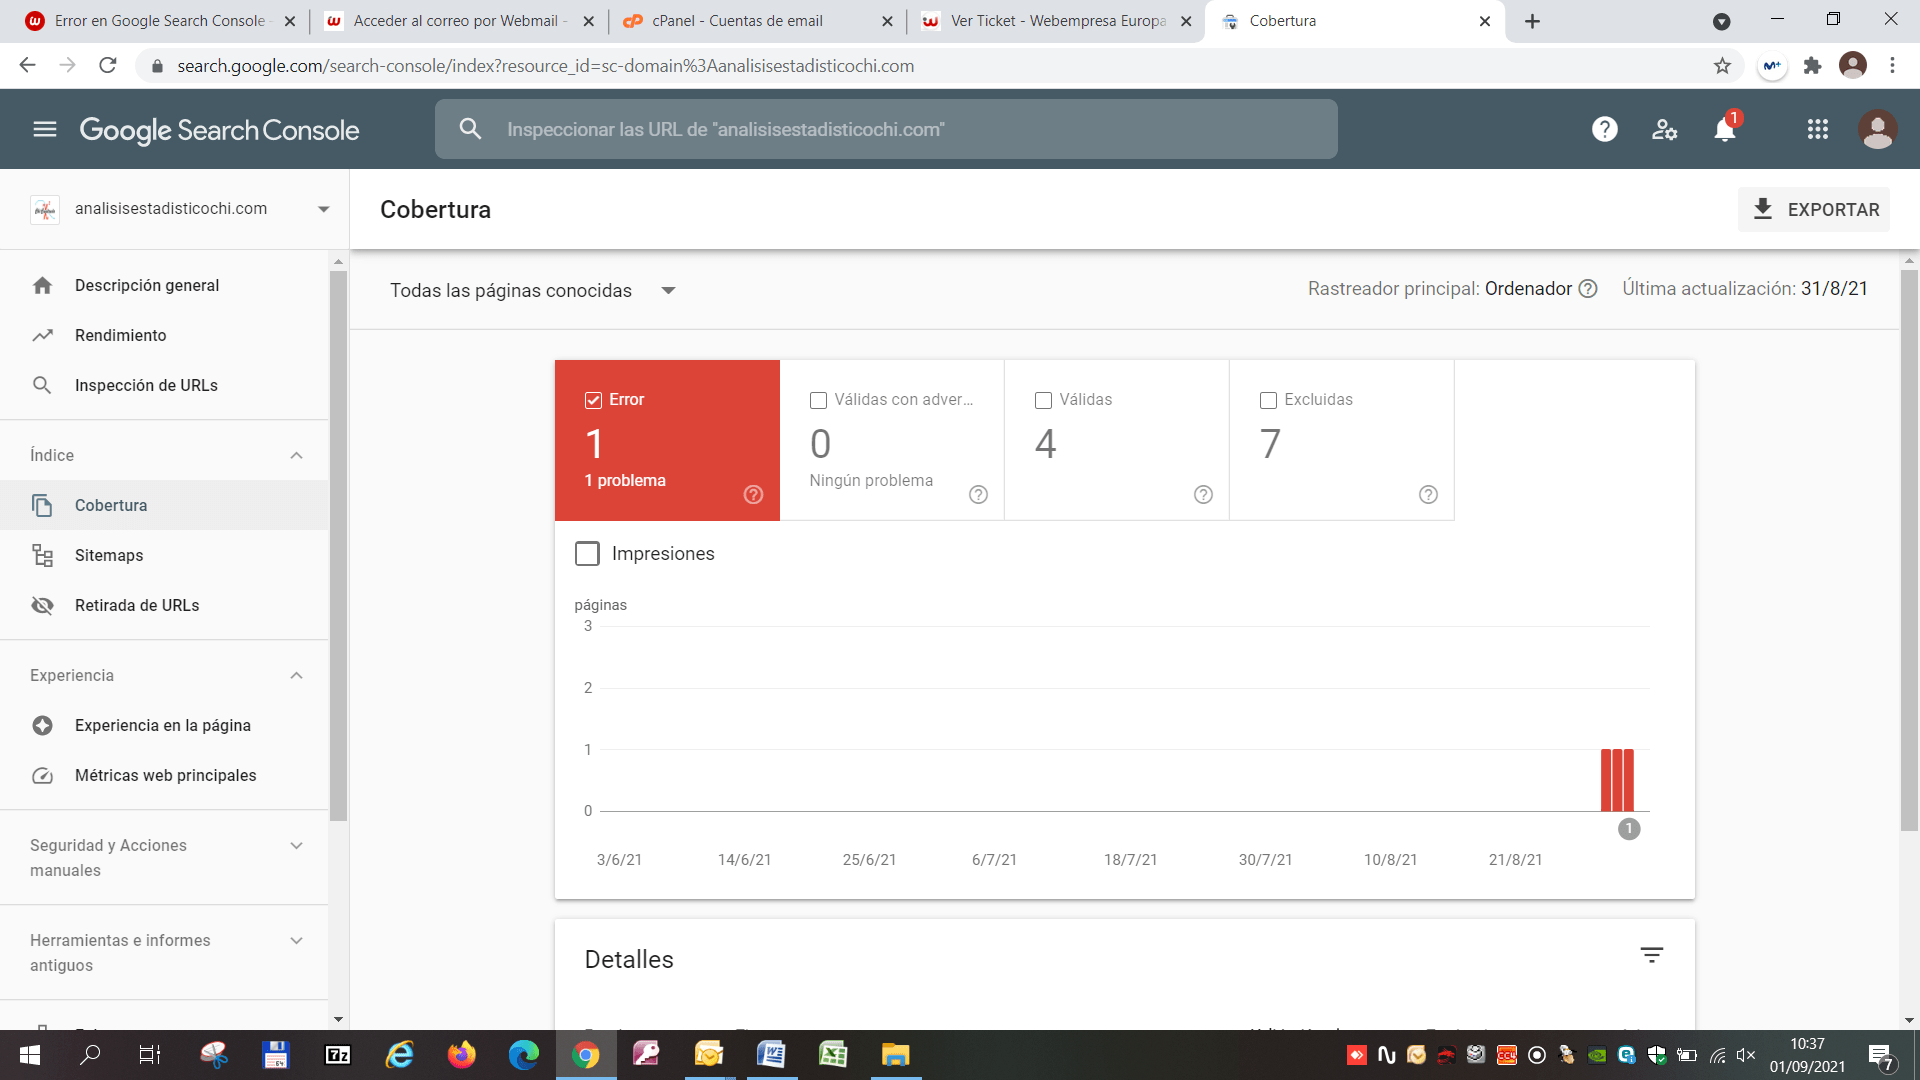This screenshot has width=1920, height=1080.
Task: Click the red error bars in chart
Action: click(x=1617, y=780)
